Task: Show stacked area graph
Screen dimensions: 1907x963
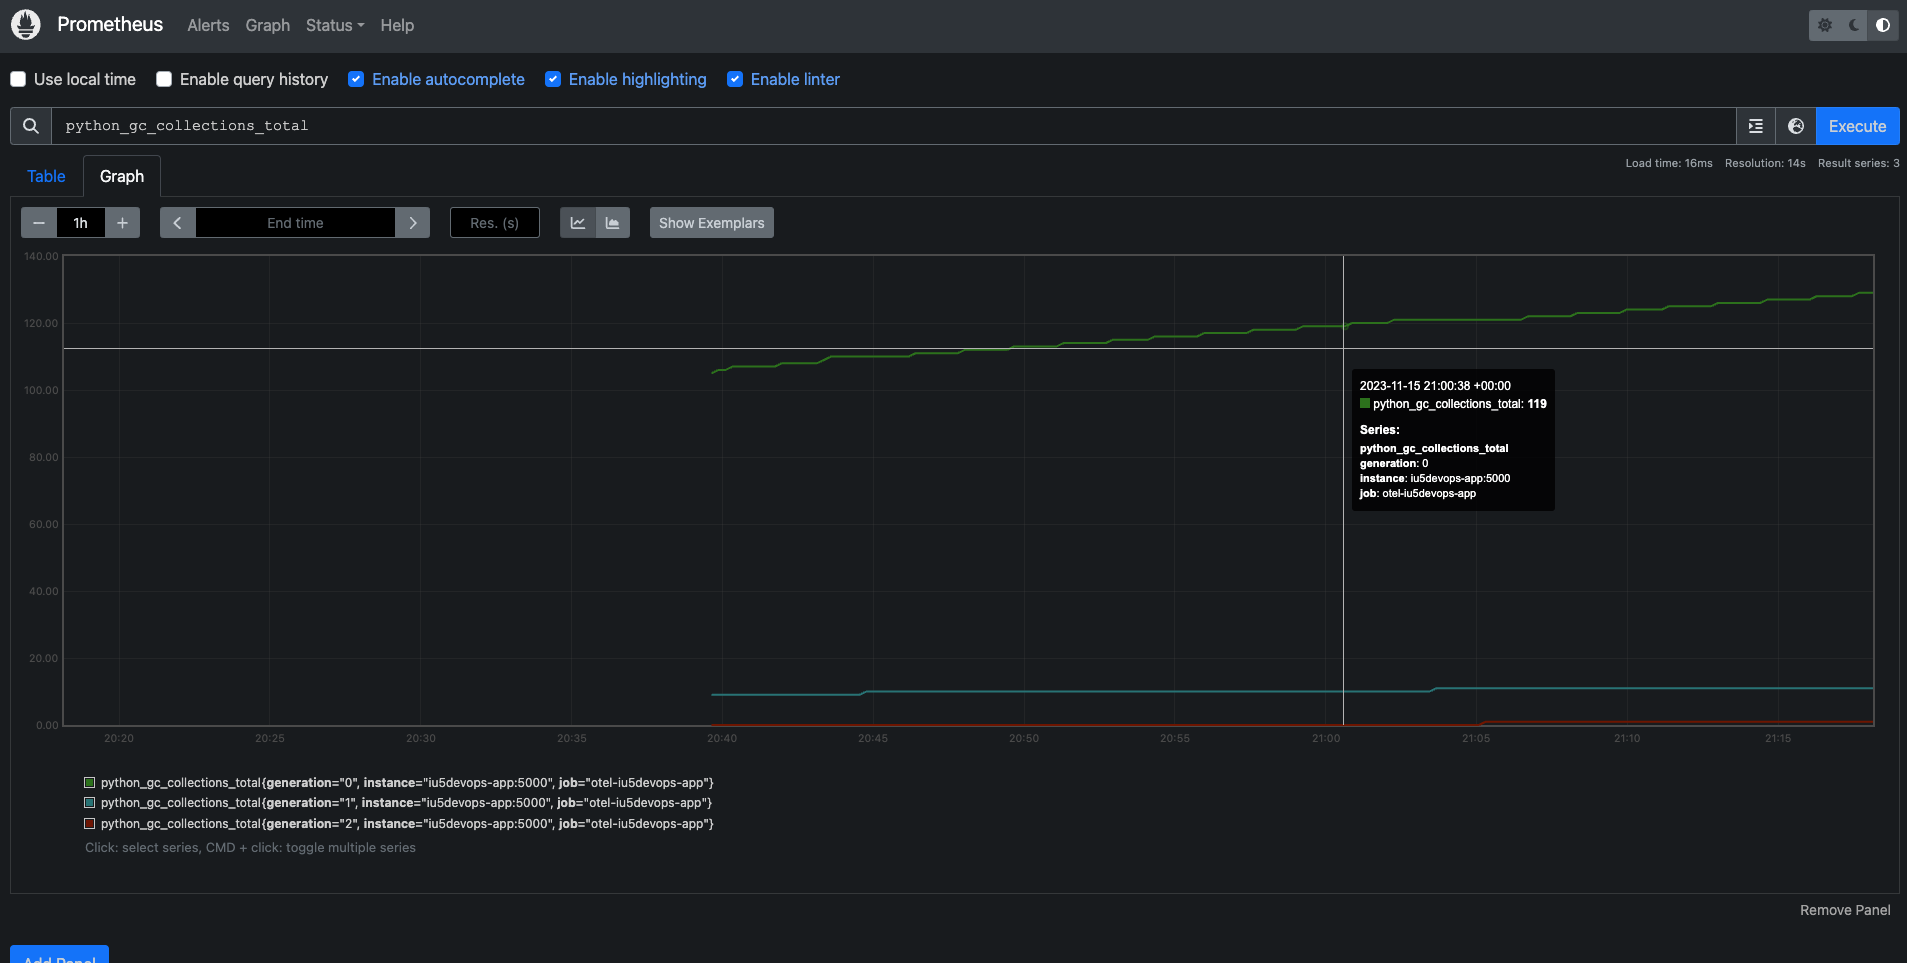Action: click(612, 223)
